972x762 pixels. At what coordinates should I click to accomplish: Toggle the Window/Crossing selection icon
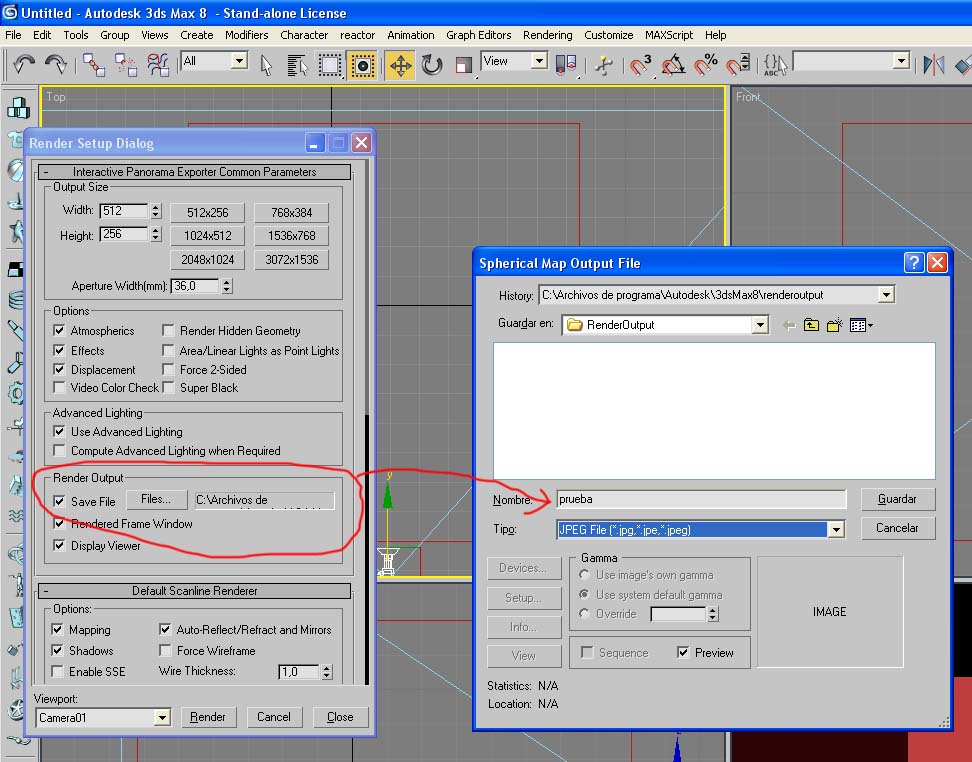(362, 65)
